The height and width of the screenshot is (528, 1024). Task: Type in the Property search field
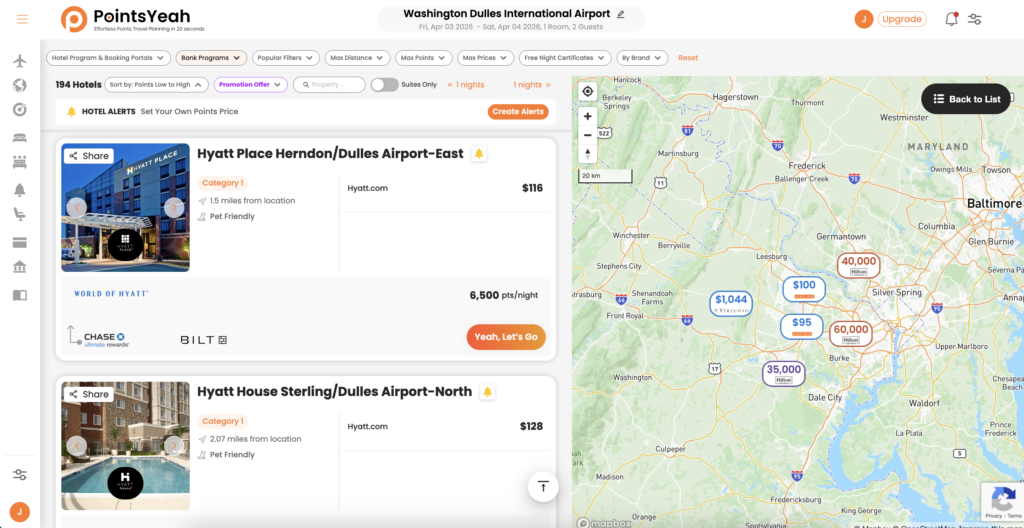[329, 84]
